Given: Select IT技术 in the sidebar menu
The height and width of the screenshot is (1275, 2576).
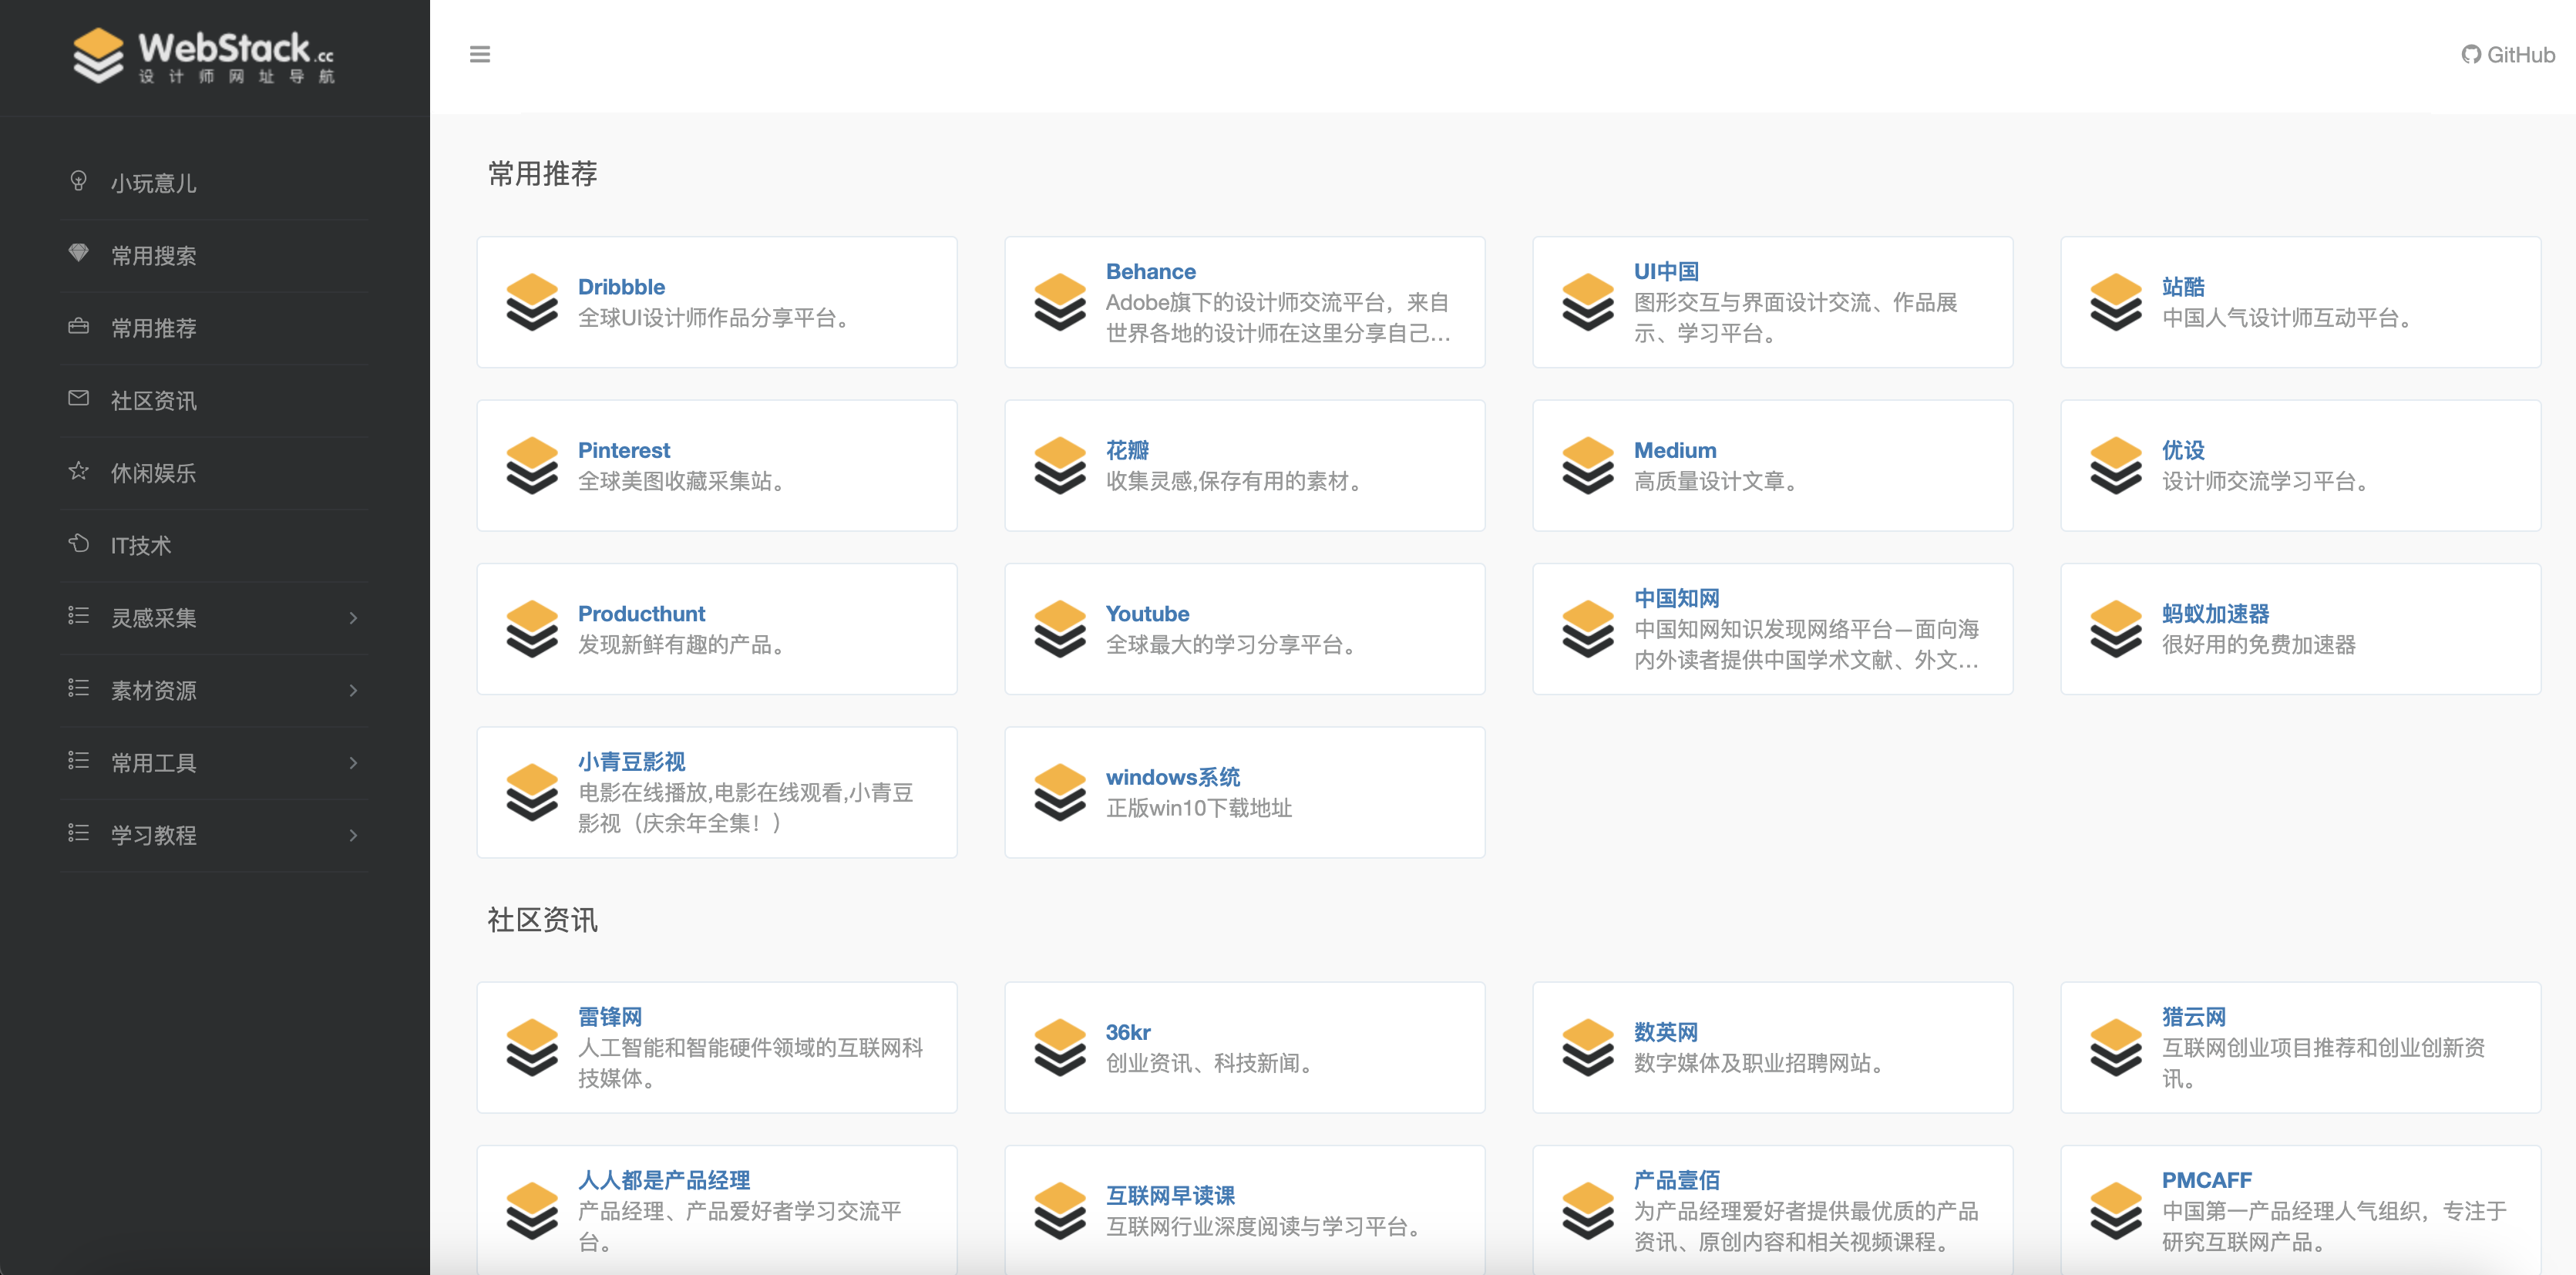Looking at the screenshot, I should click(x=141, y=545).
